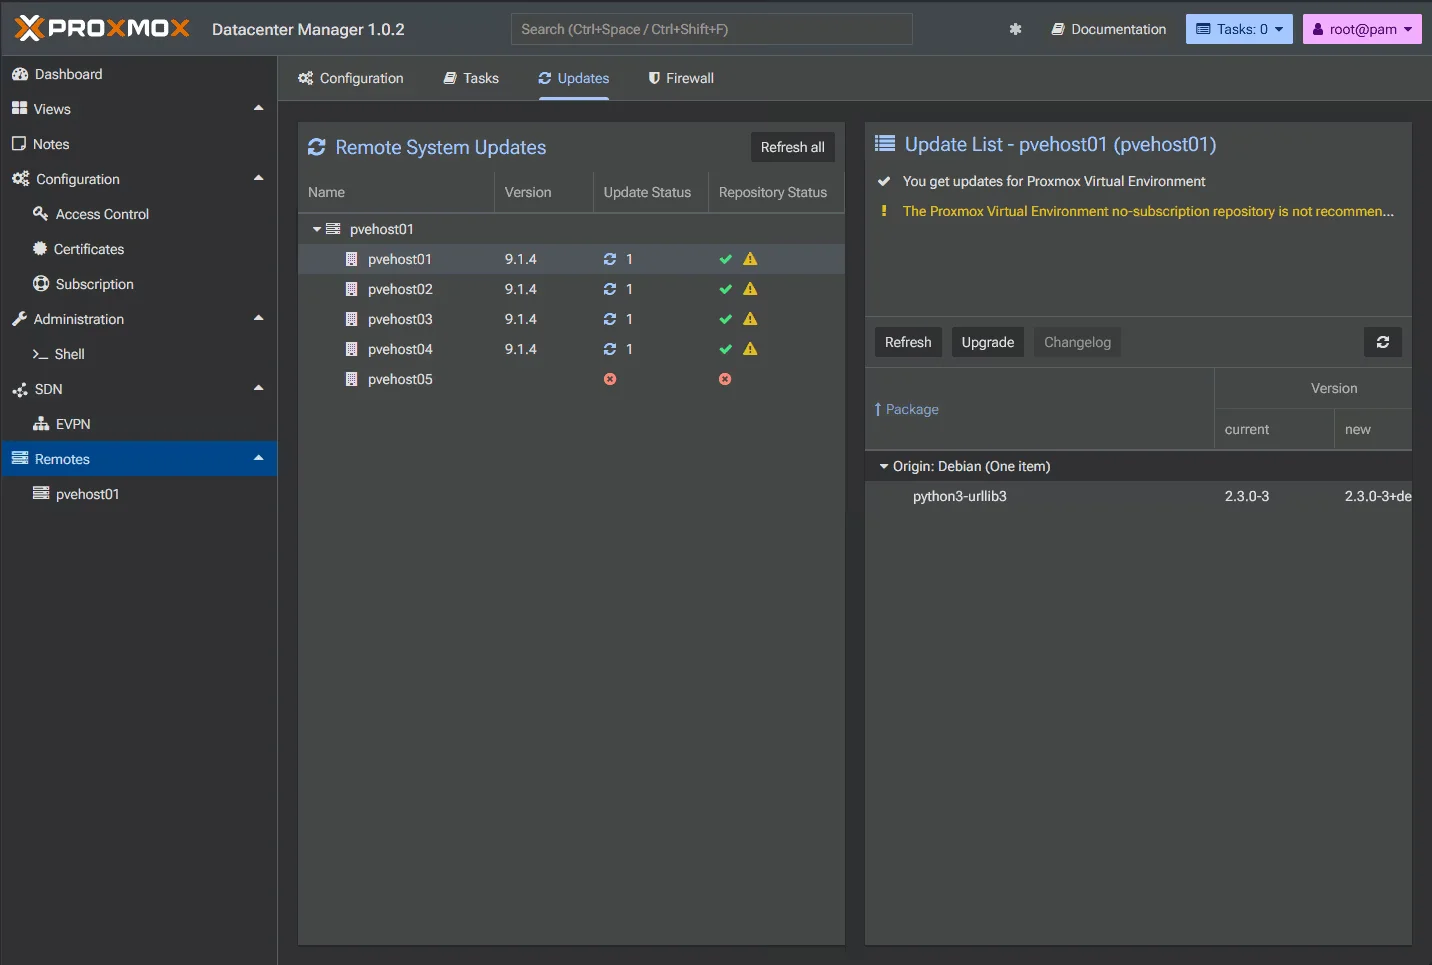Viewport: 1432px width, 965px height.
Task: Click the Remote System Updates refresh icon
Action: pyautogui.click(x=317, y=147)
